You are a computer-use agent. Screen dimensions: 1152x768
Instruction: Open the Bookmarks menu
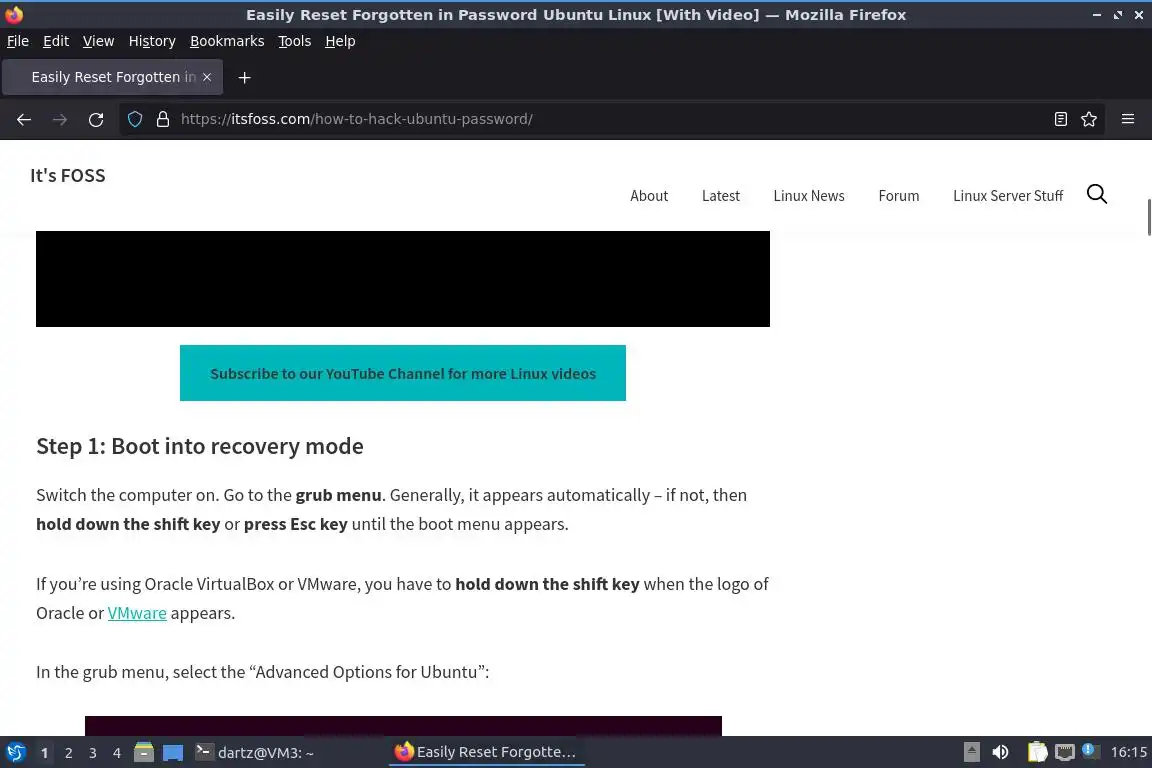point(227,41)
